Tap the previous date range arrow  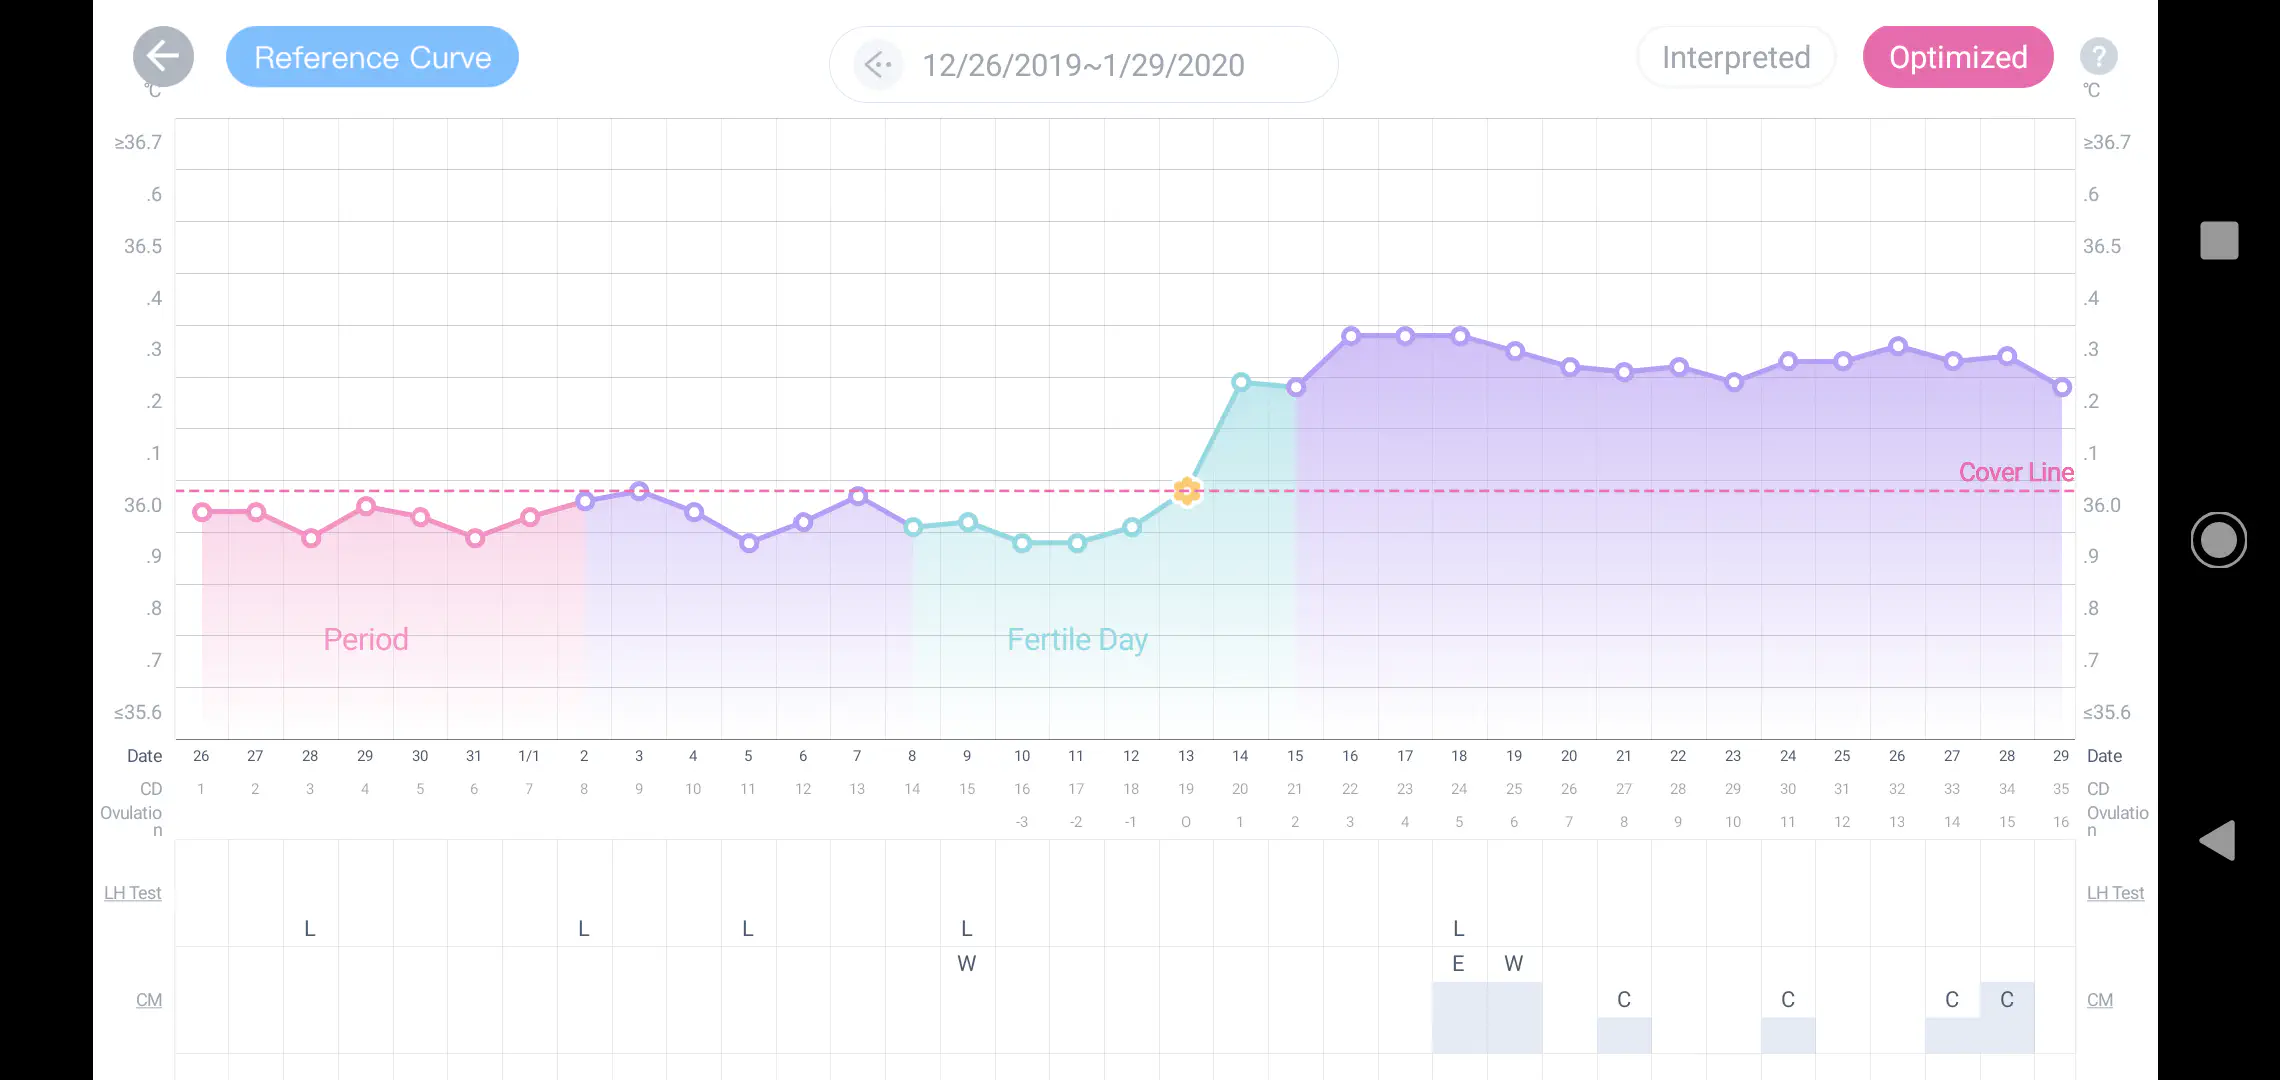[x=878, y=65]
